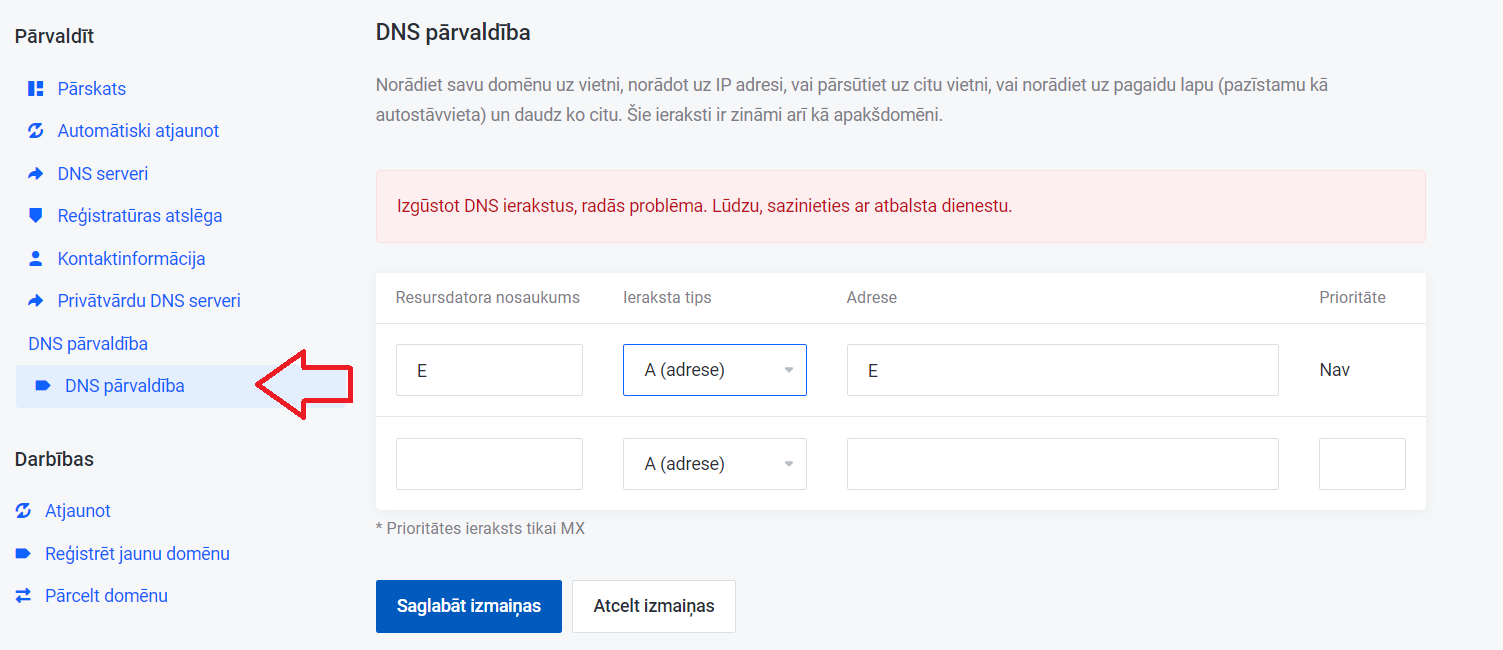The width and height of the screenshot is (1503, 650).
Task: Click the first row Adrese input field
Action: pos(1062,370)
